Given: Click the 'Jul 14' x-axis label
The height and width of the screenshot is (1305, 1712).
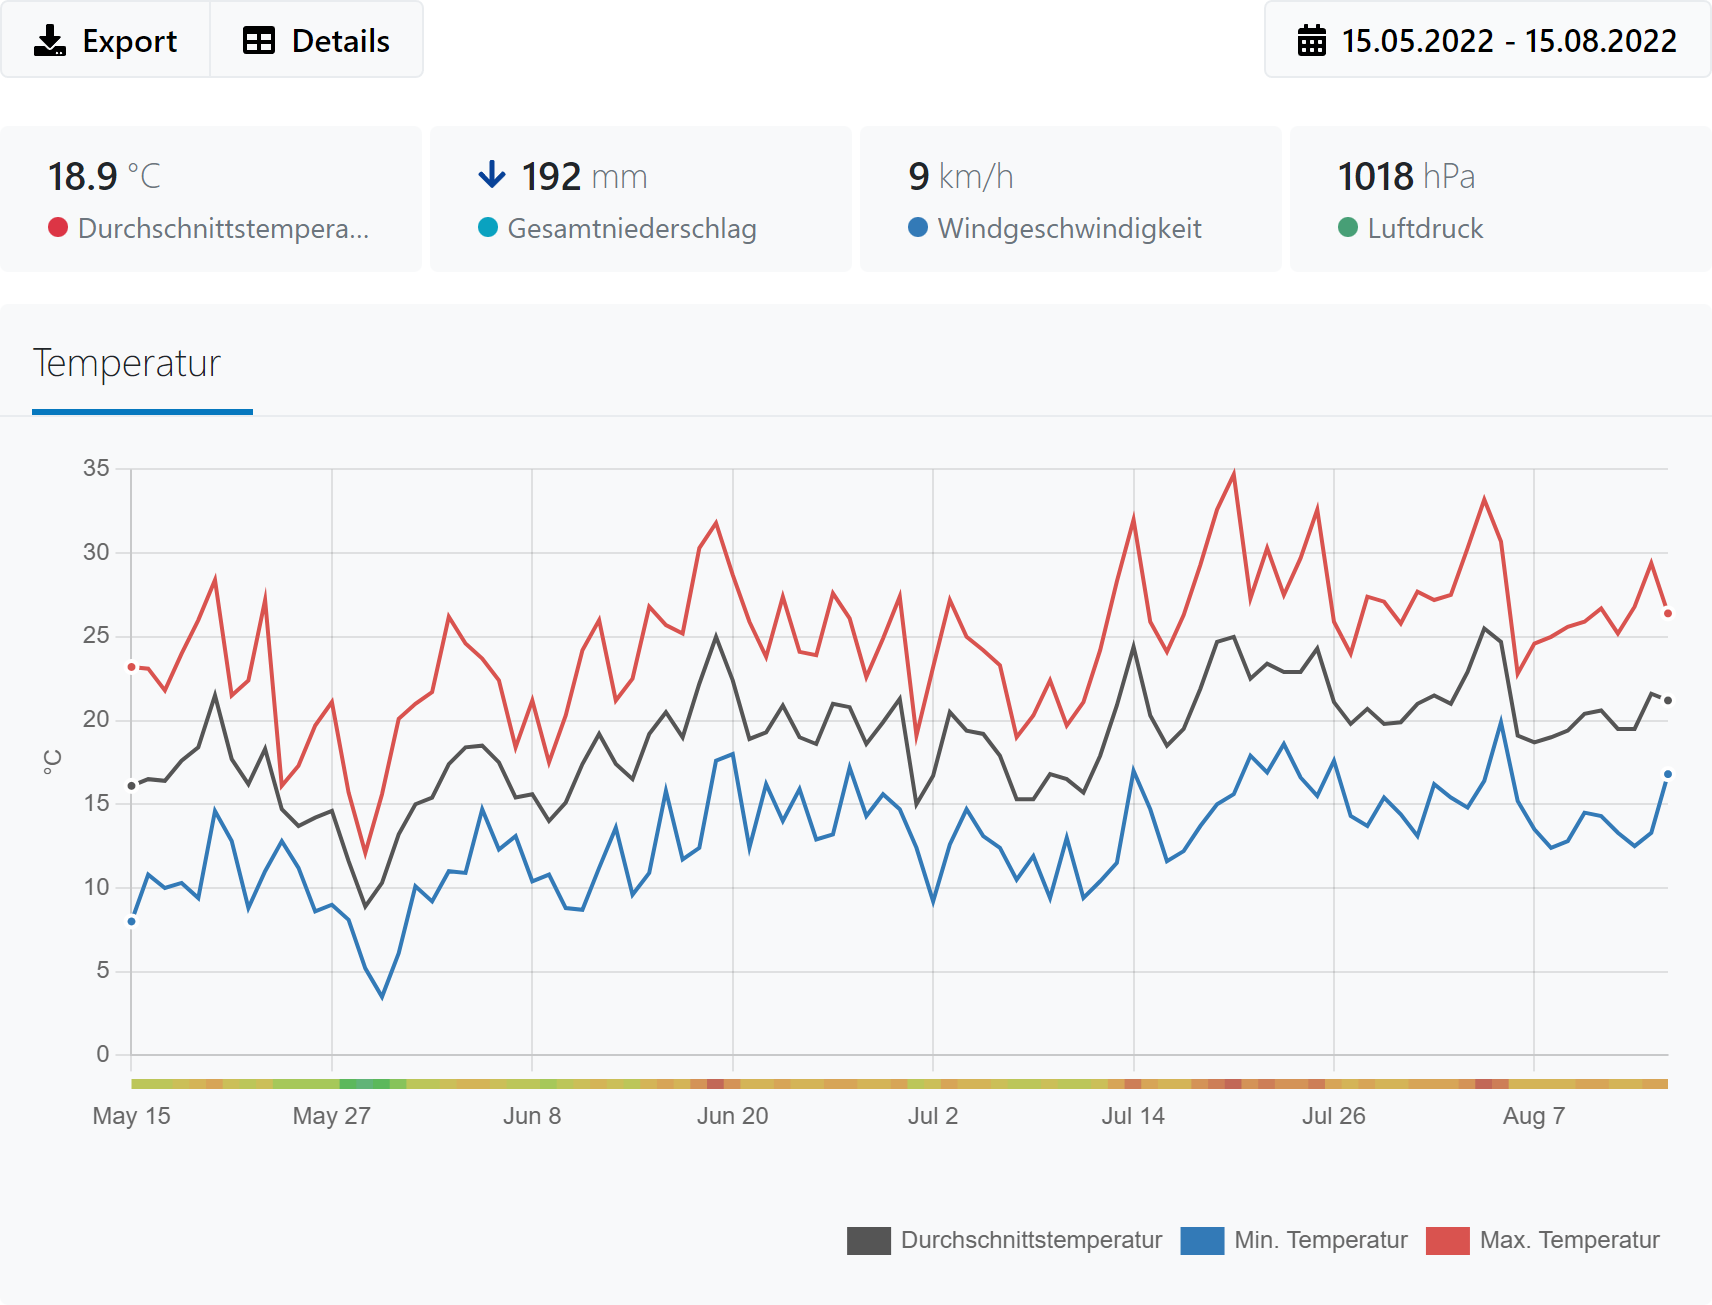Looking at the screenshot, I should [x=1133, y=1116].
